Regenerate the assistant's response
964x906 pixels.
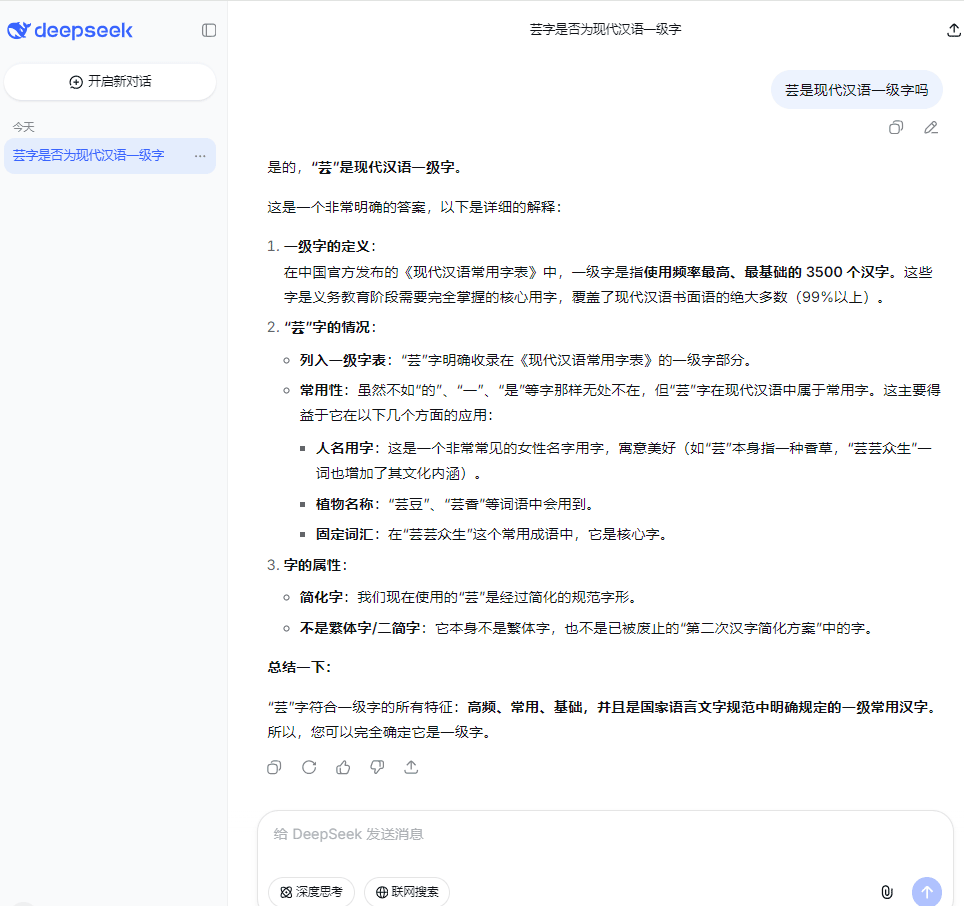309,767
